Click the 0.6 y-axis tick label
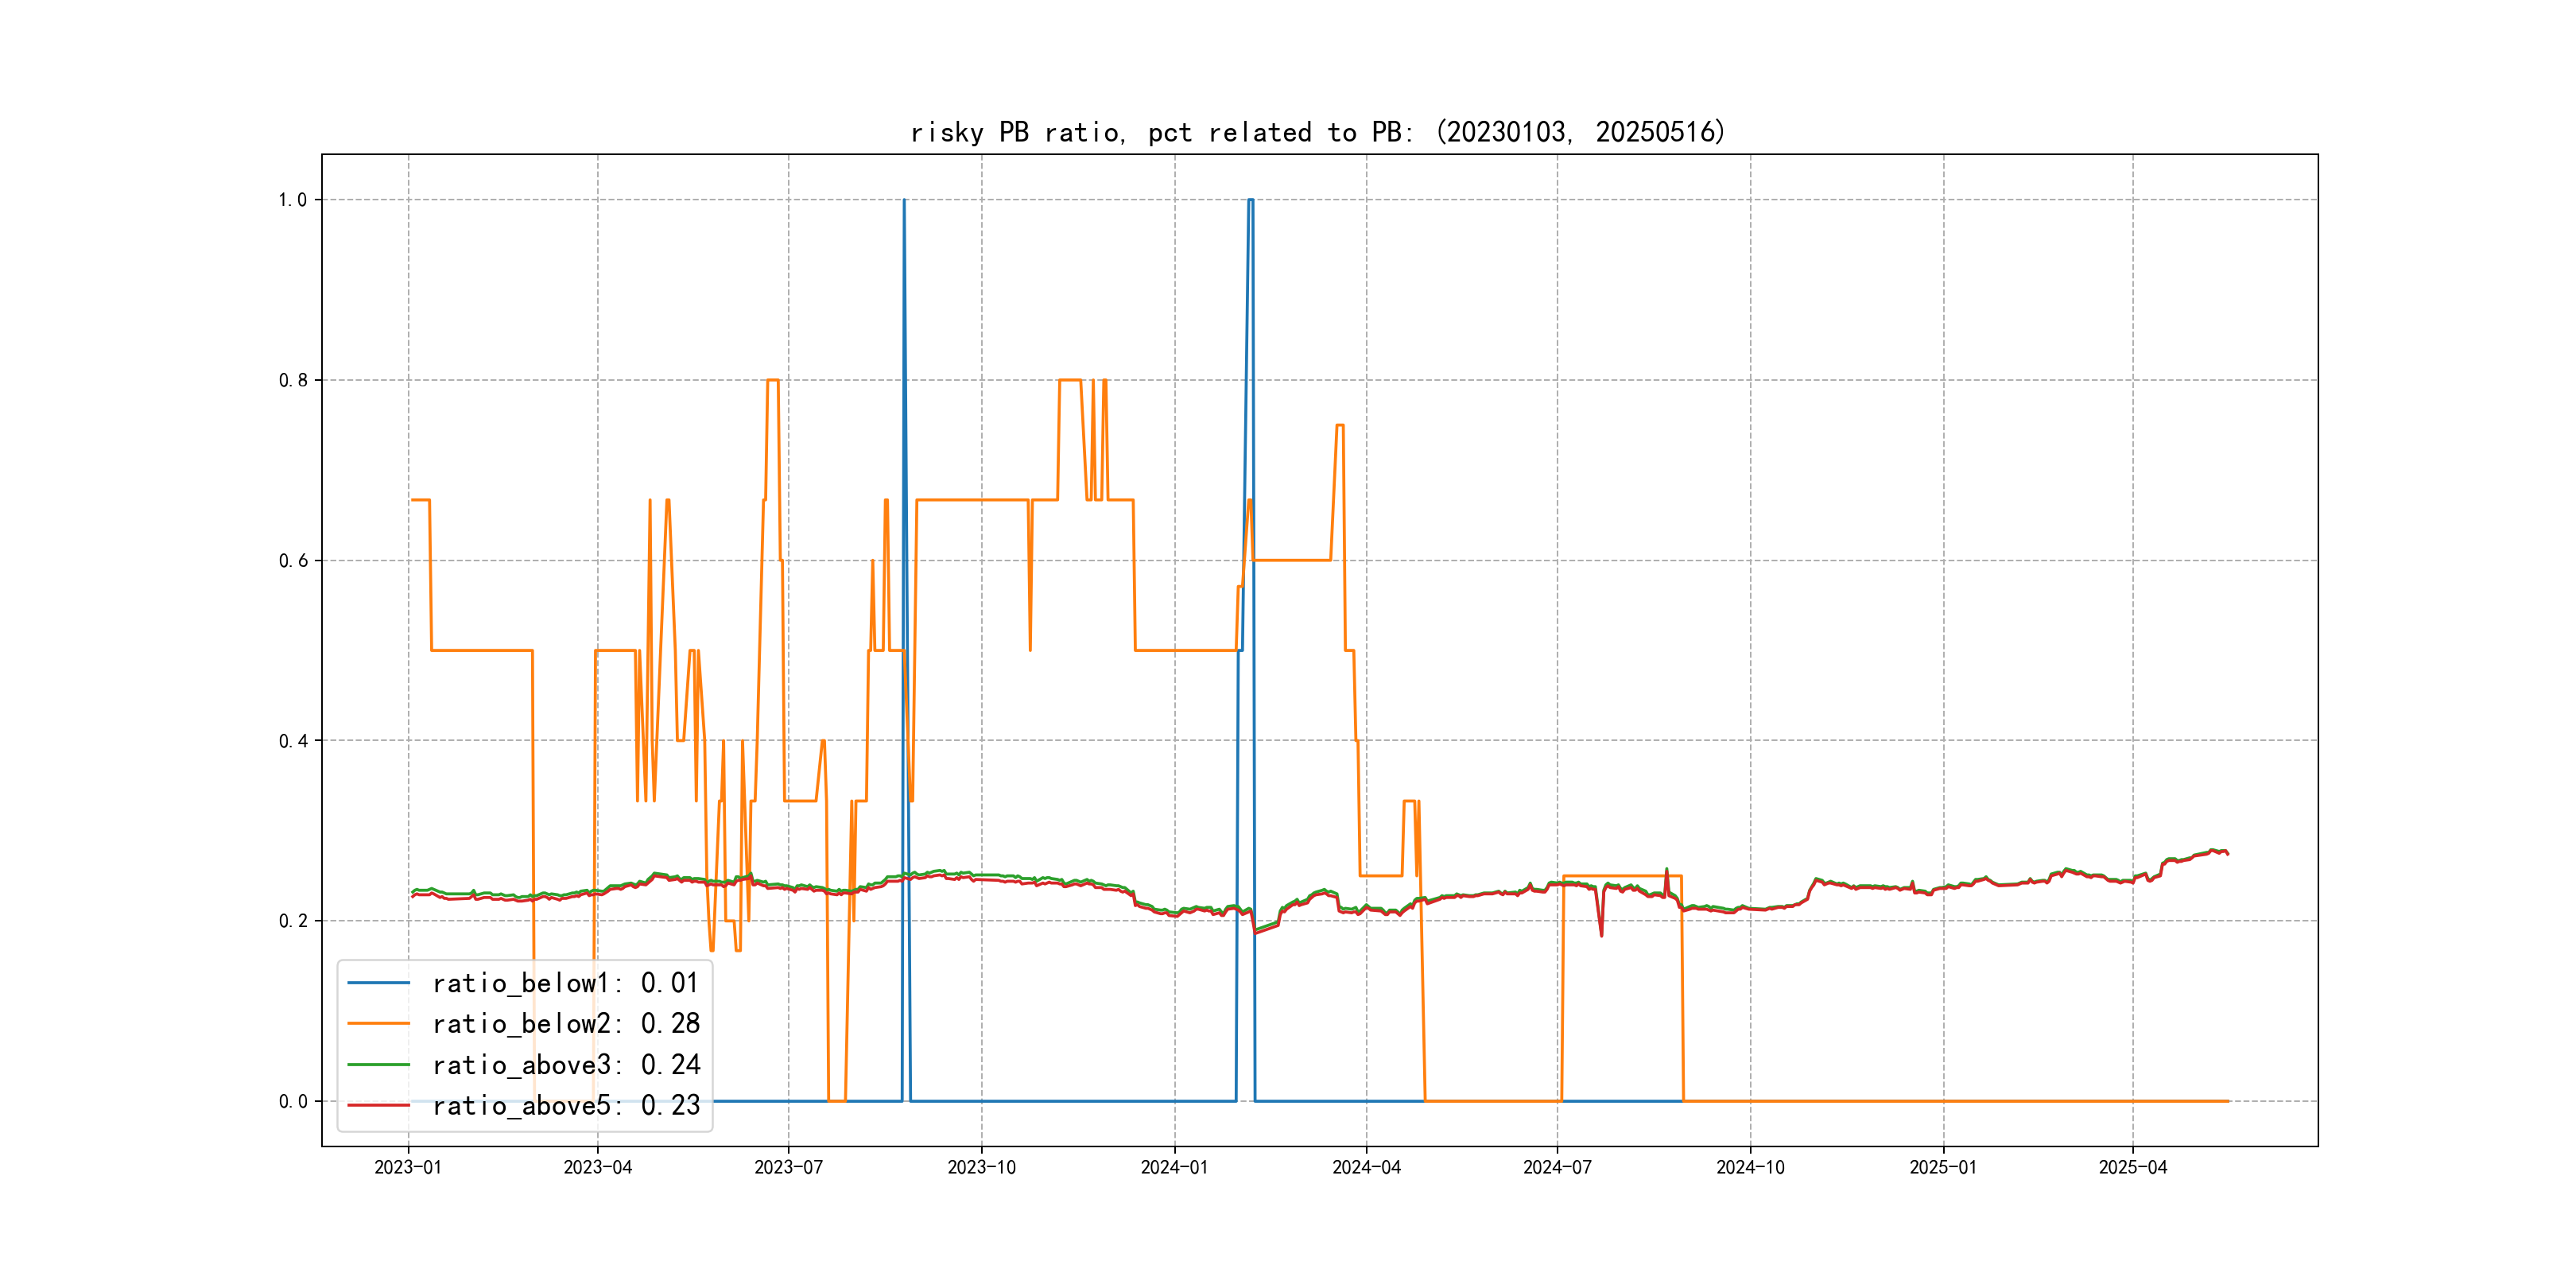2576x1288 pixels. pos(292,561)
